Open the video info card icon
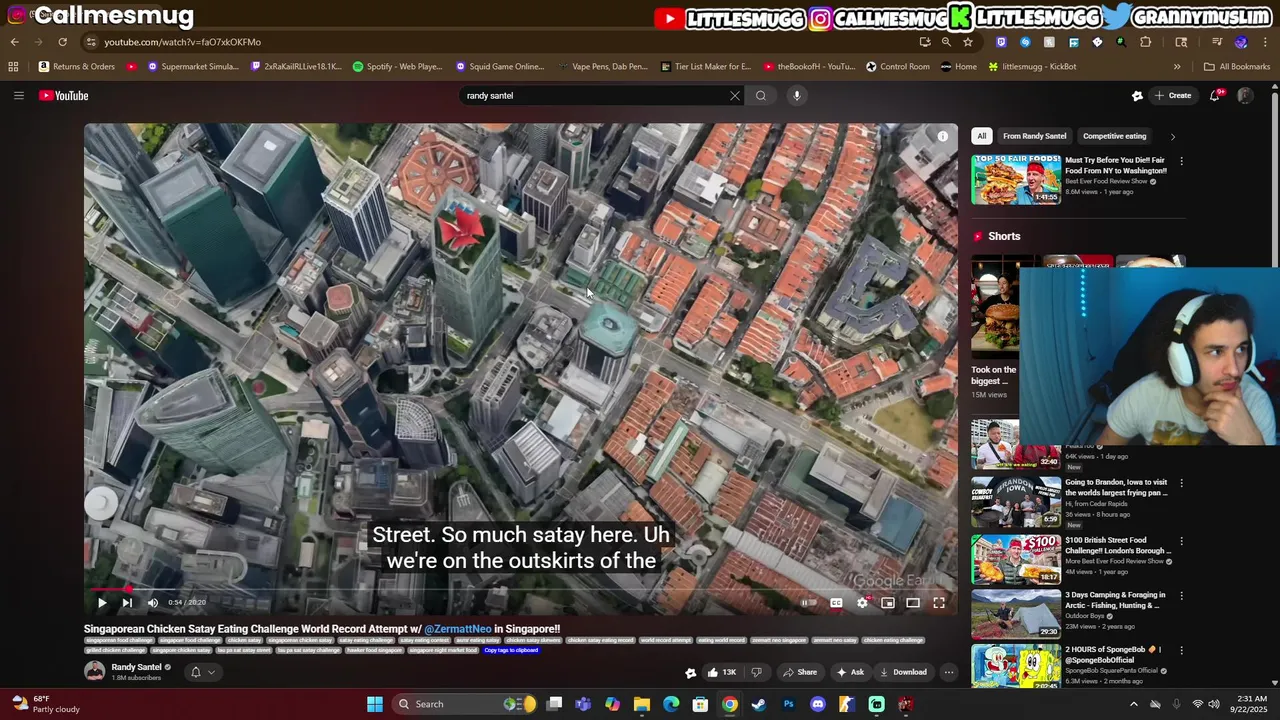 (942, 136)
